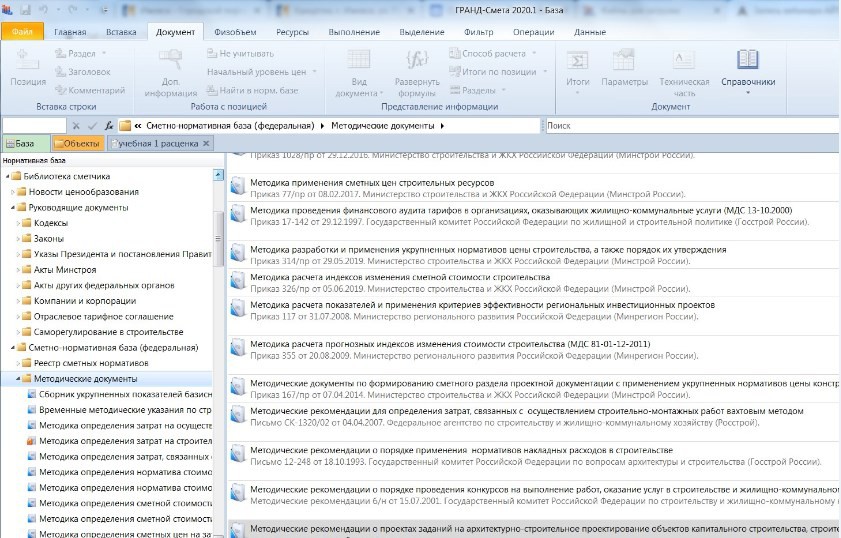Collapse the Руководящие документы folder
Screen dimensions: 841x538
(x=13, y=208)
